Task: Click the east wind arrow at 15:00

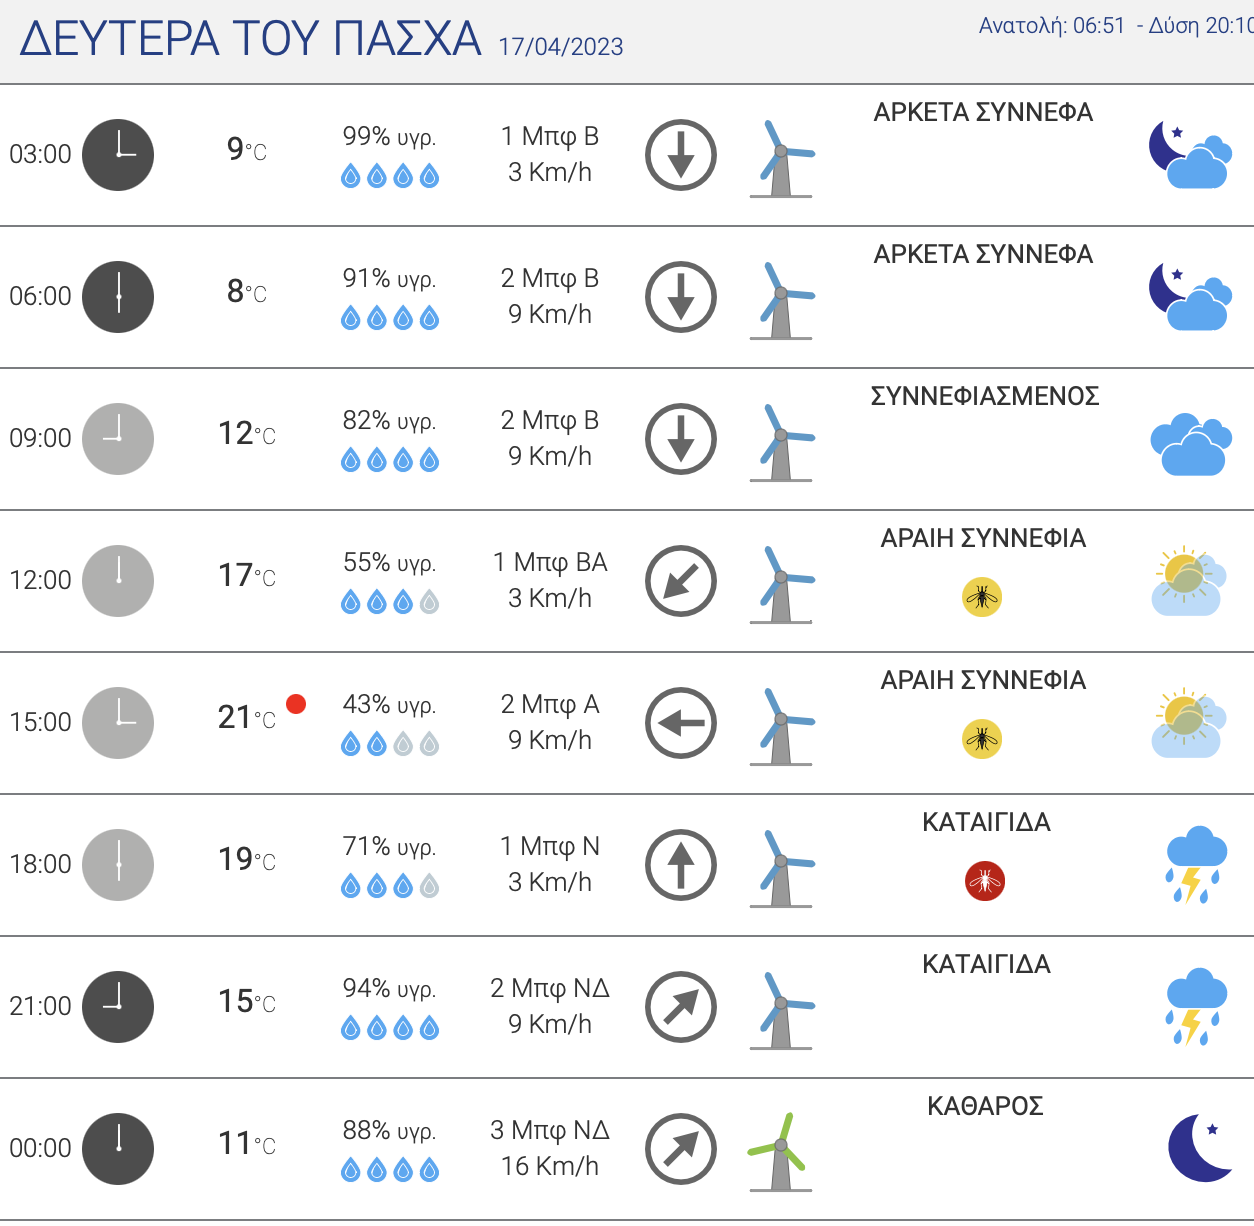Action: click(681, 723)
